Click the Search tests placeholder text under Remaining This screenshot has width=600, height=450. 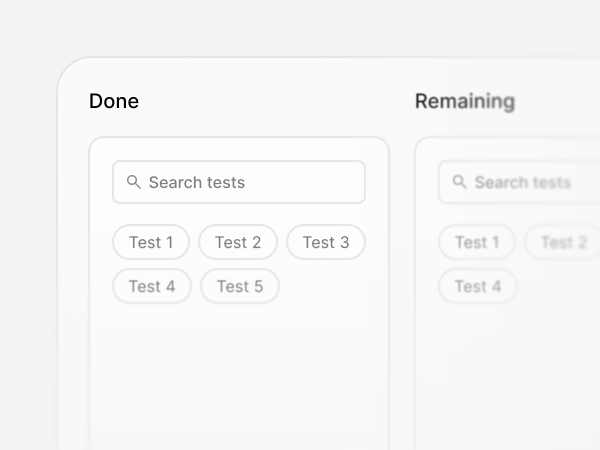523,183
